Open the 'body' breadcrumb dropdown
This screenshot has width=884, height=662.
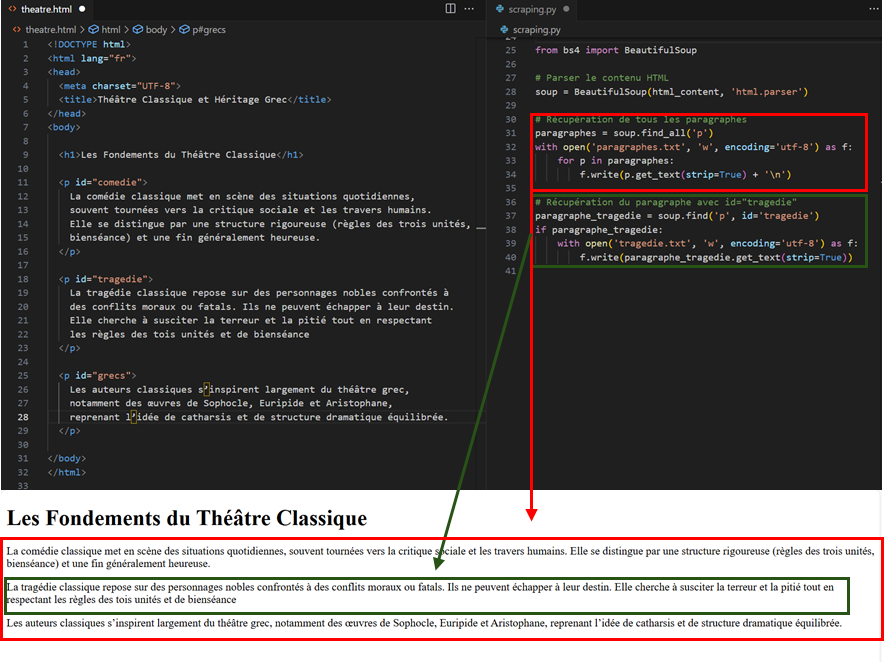(x=156, y=29)
